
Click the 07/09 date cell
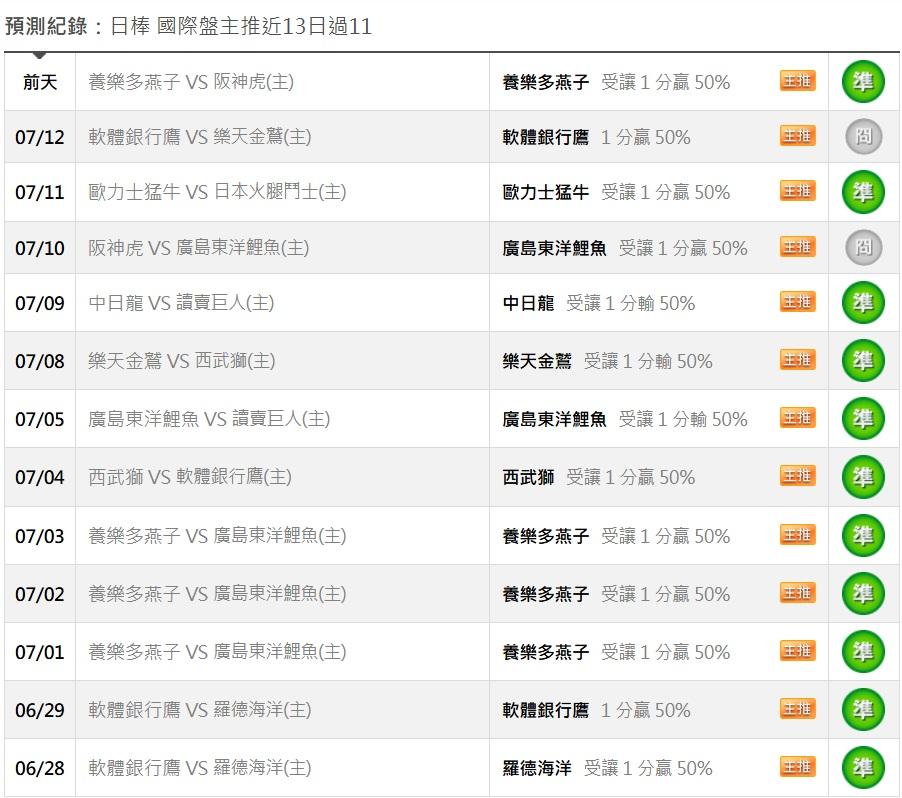(x=40, y=303)
